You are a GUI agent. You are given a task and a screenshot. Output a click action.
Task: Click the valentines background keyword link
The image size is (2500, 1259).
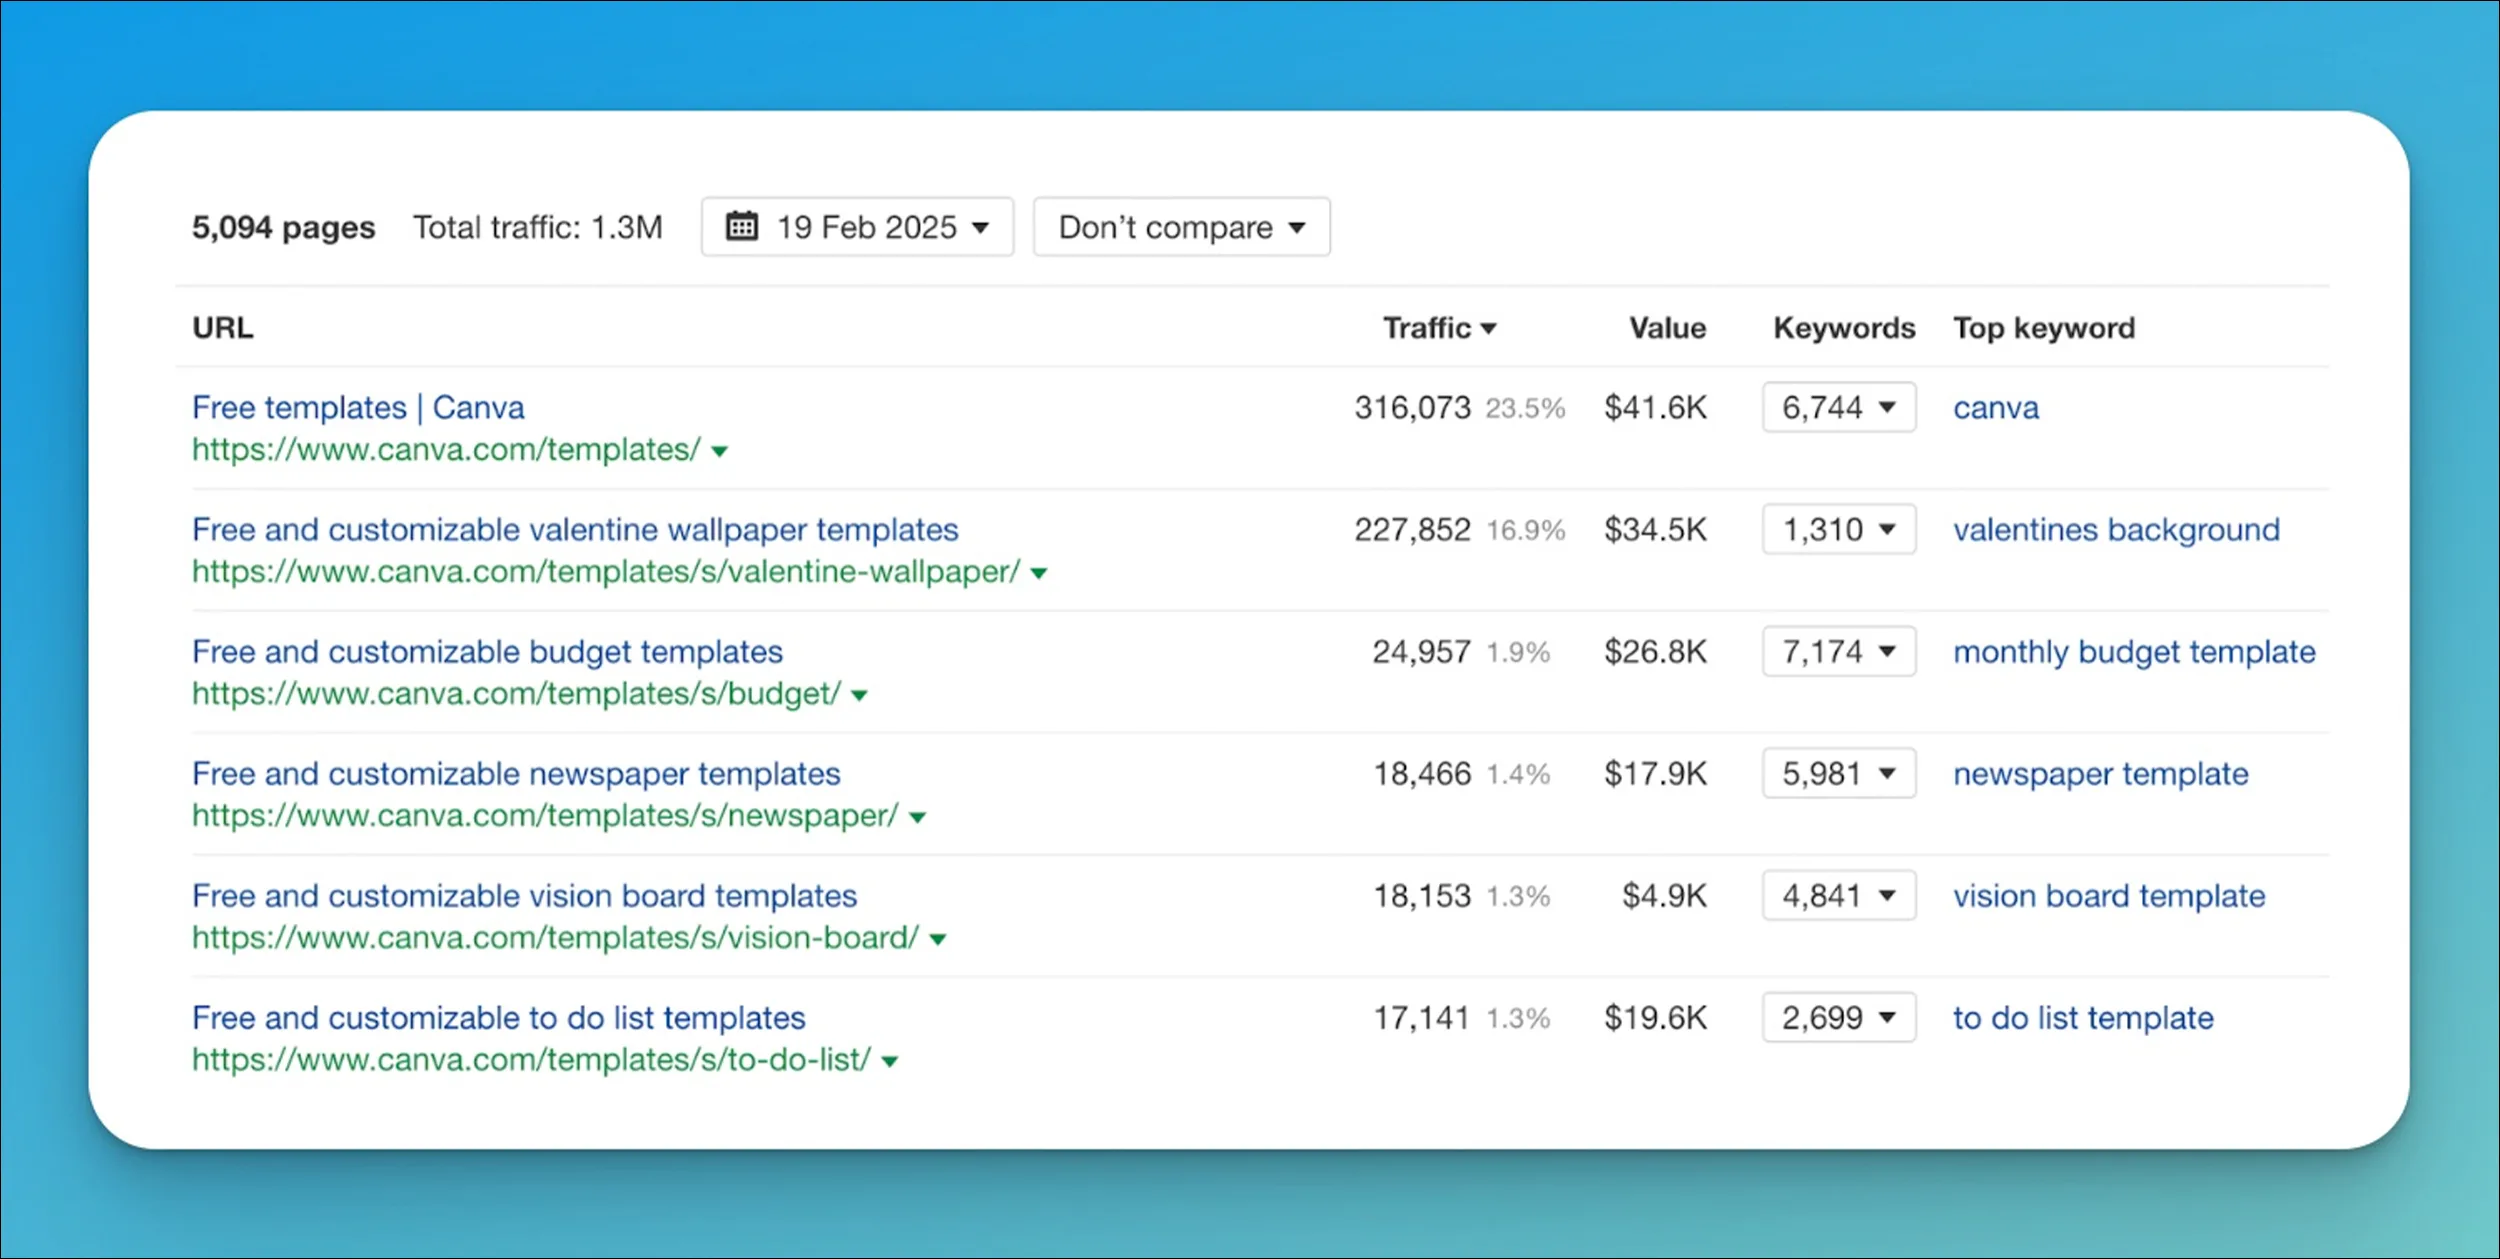click(x=2116, y=530)
